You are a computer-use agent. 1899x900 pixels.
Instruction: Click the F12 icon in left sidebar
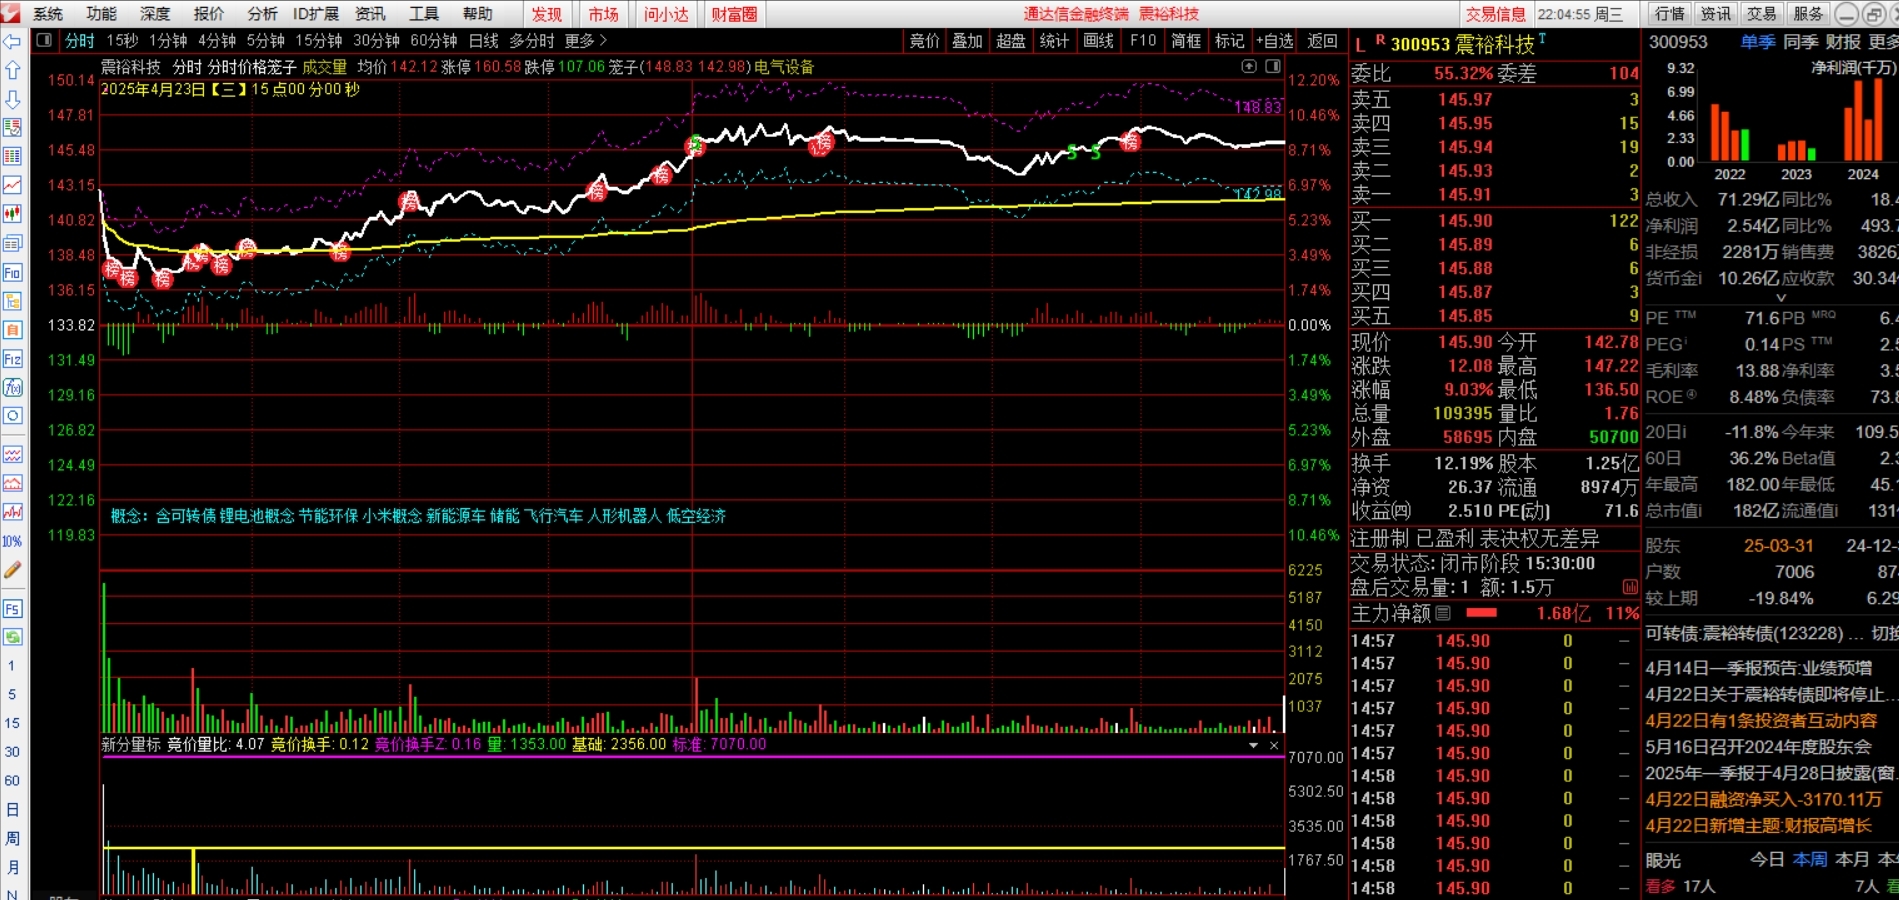[x=13, y=359]
